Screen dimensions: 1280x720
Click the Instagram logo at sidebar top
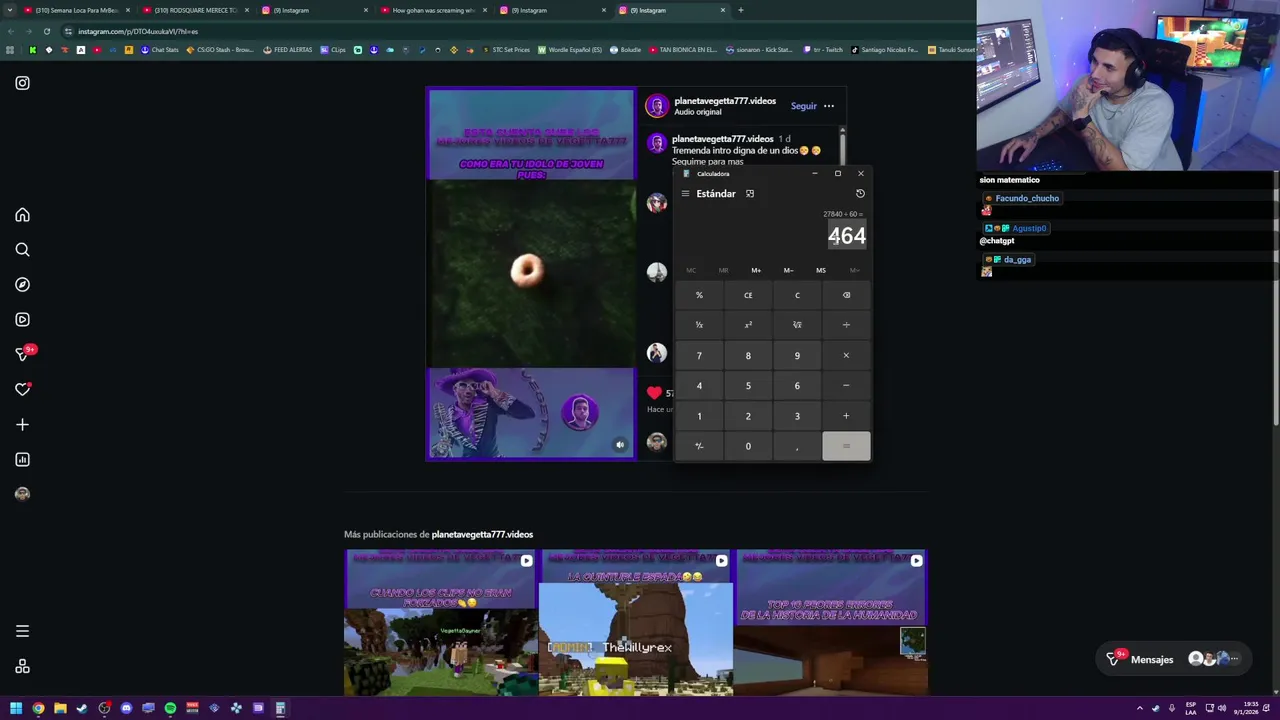click(22, 83)
